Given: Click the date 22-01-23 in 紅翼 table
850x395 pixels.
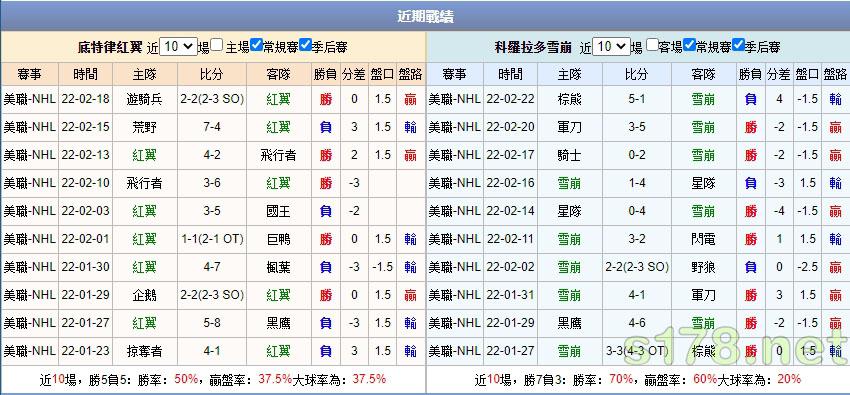Looking at the screenshot, I should click(86, 351).
